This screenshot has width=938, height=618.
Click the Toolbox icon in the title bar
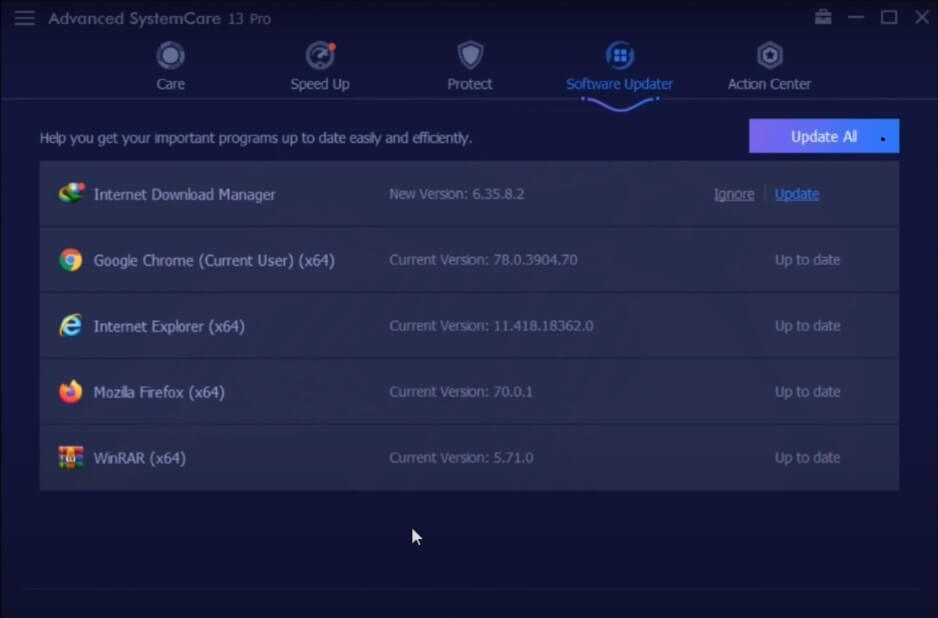[823, 17]
